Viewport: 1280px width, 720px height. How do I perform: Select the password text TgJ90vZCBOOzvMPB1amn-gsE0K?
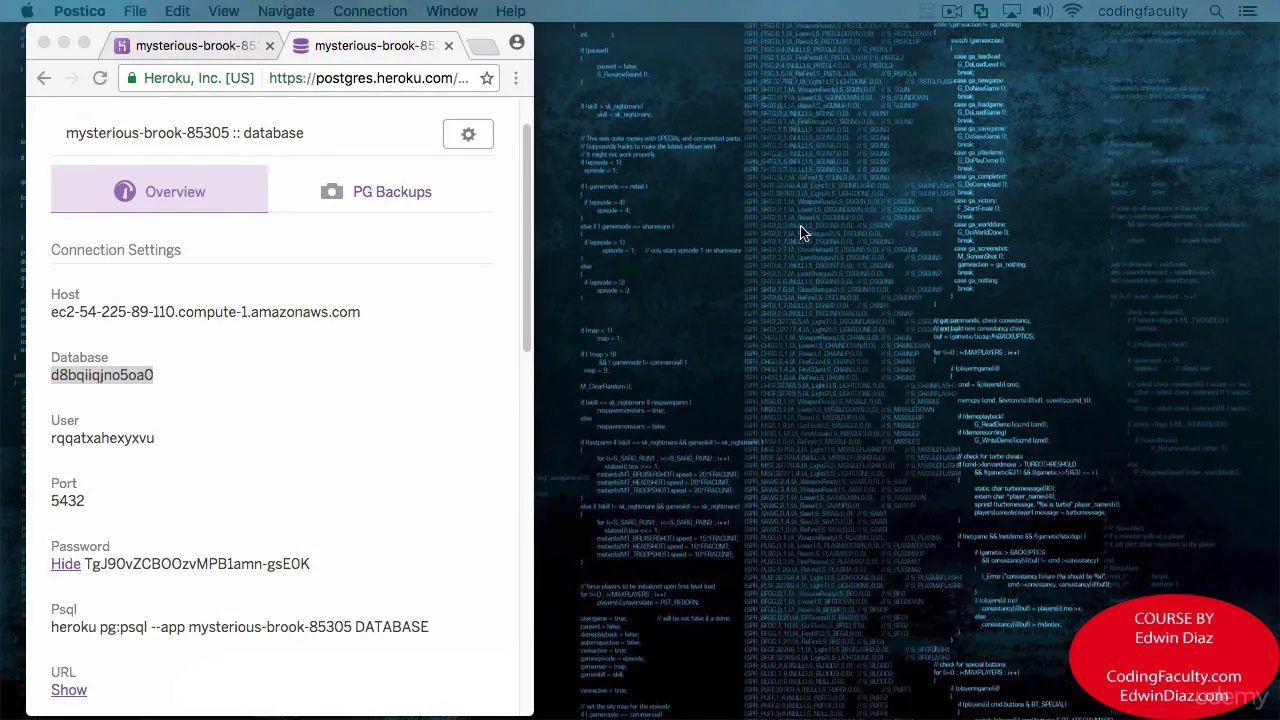point(197,564)
